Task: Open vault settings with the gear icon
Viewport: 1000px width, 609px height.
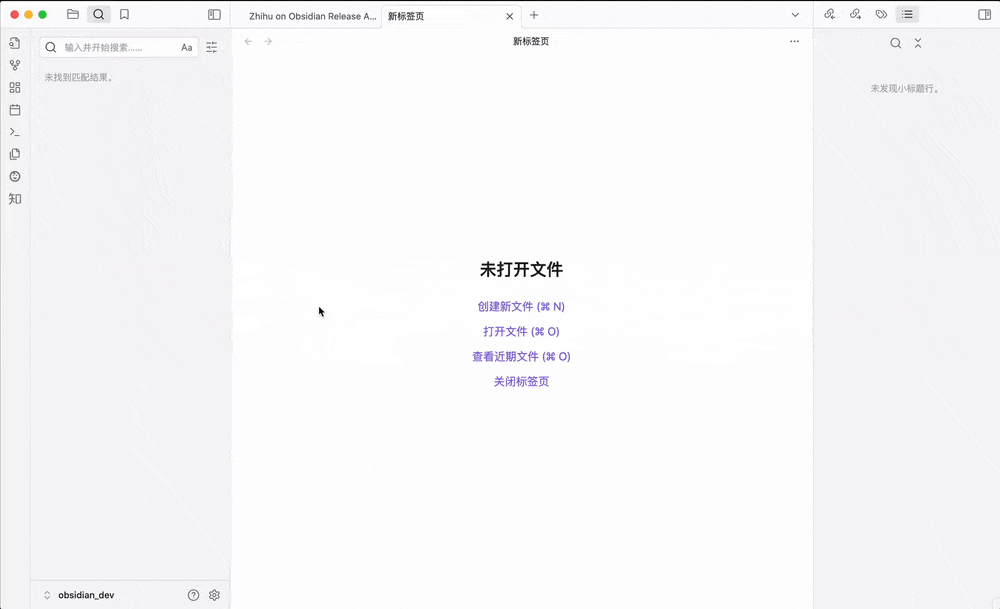Action: (213, 594)
